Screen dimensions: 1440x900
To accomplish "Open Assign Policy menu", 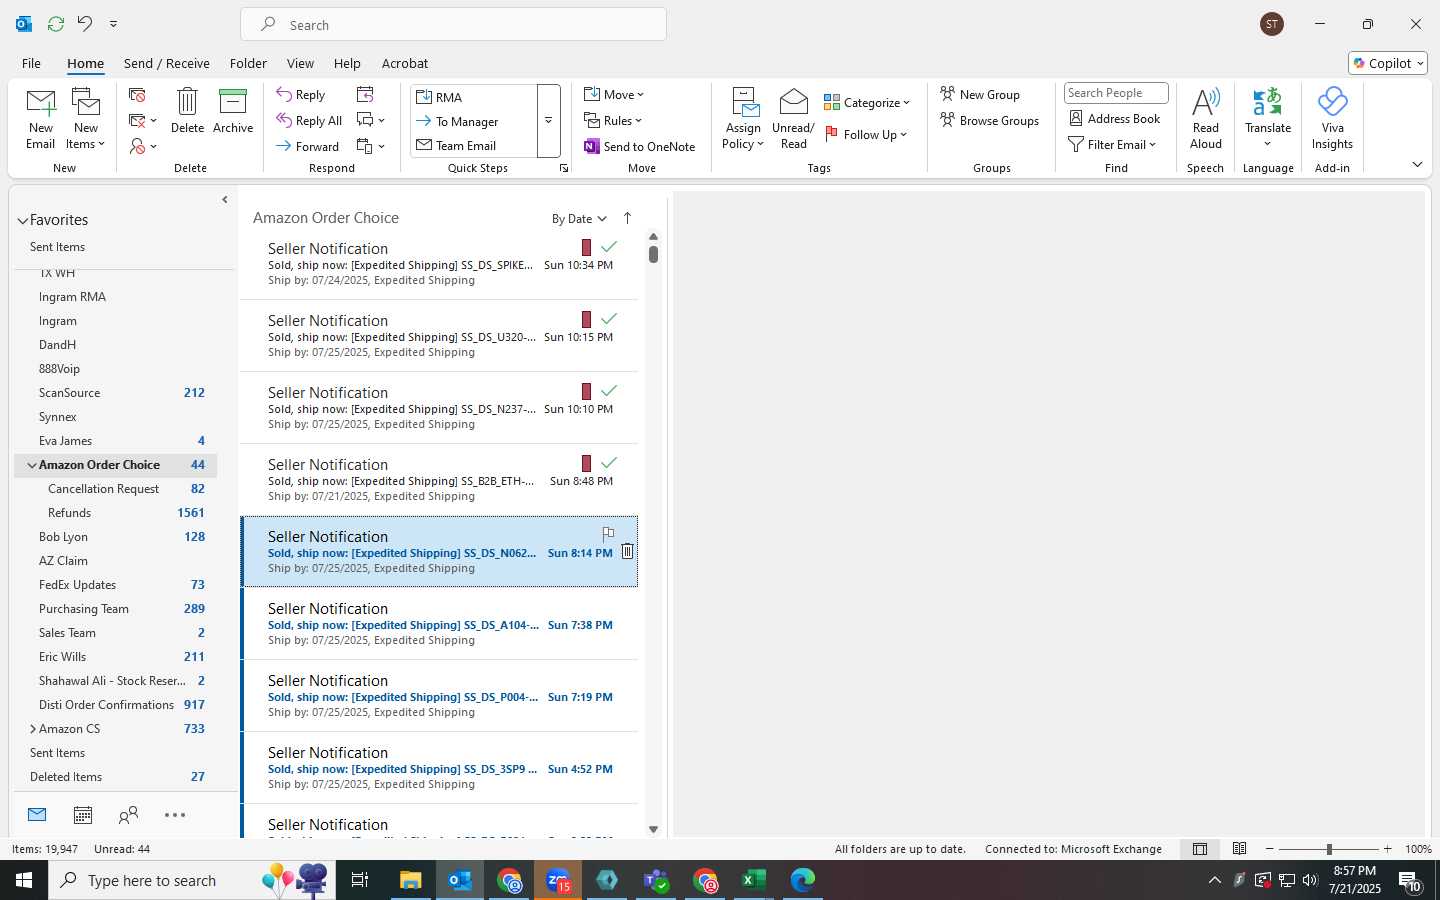I will tap(743, 118).
